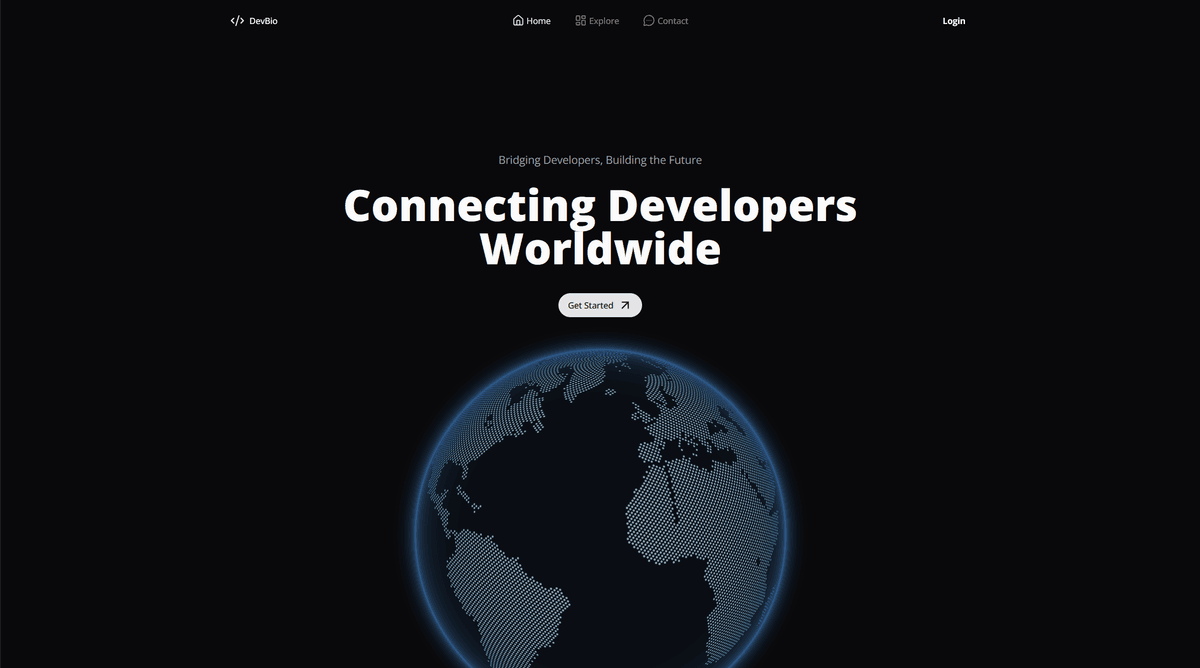Select the house icon in the navbar
Viewport: 1200px width, 668px height.
[x=517, y=20]
